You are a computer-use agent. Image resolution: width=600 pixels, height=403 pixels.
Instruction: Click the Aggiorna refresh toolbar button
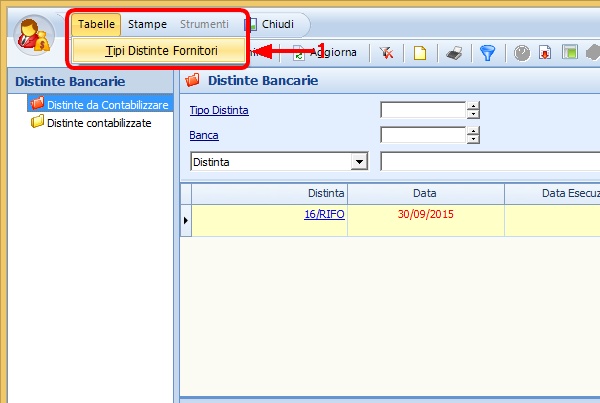point(324,52)
